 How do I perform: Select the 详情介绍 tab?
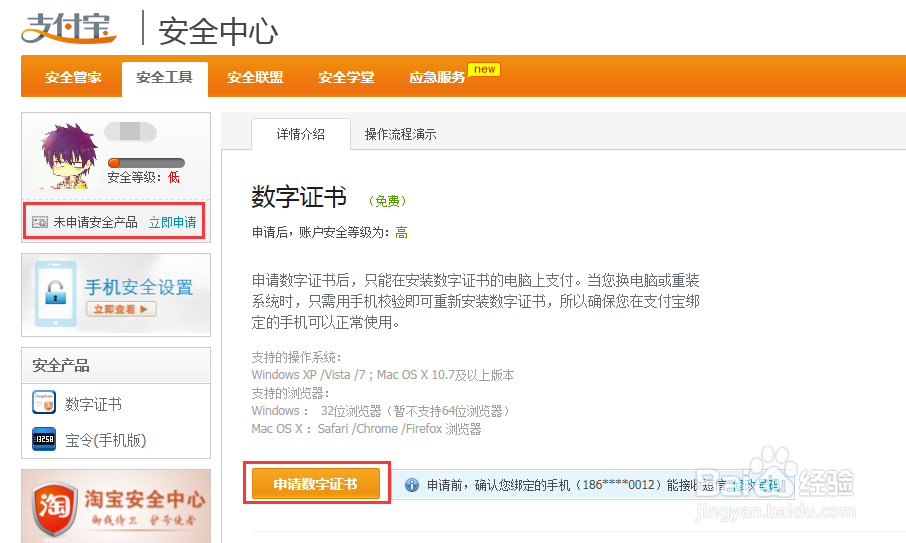click(x=300, y=134)
